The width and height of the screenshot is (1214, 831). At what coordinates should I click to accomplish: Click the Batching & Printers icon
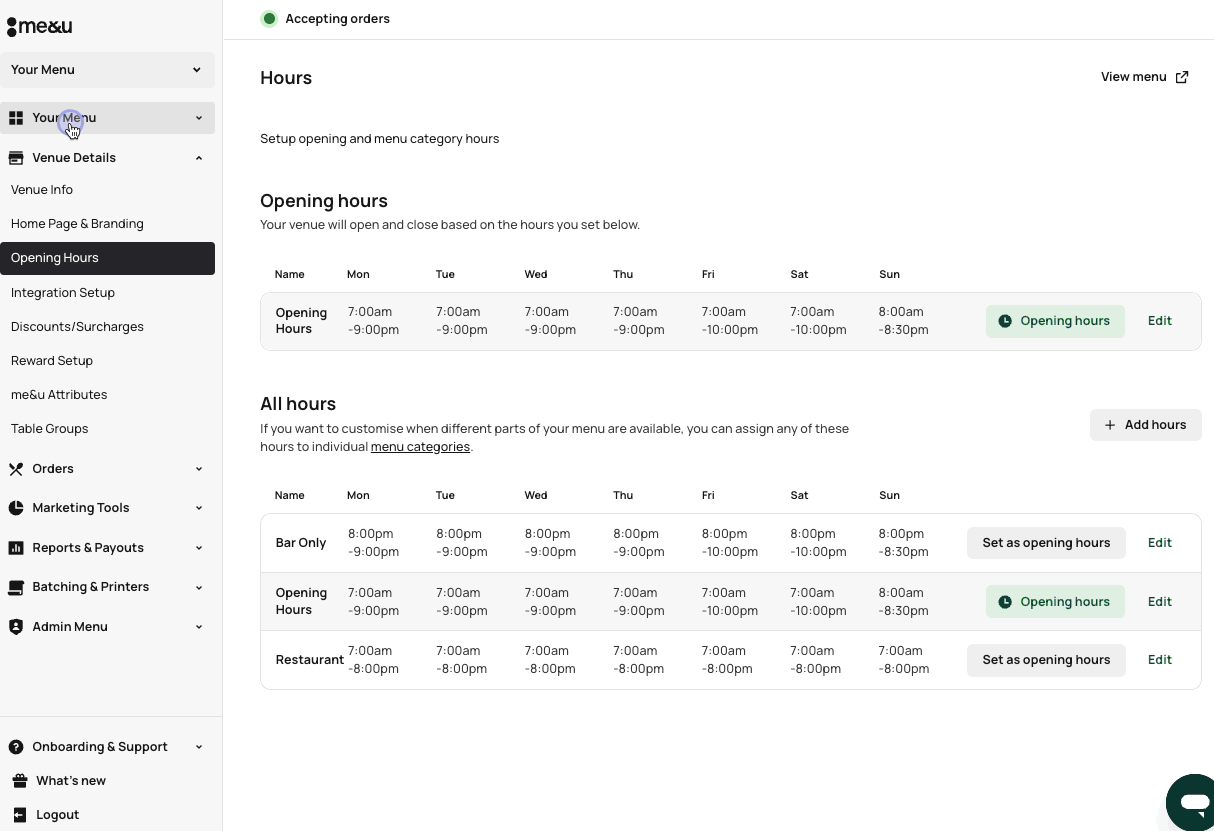coord(16,587)
